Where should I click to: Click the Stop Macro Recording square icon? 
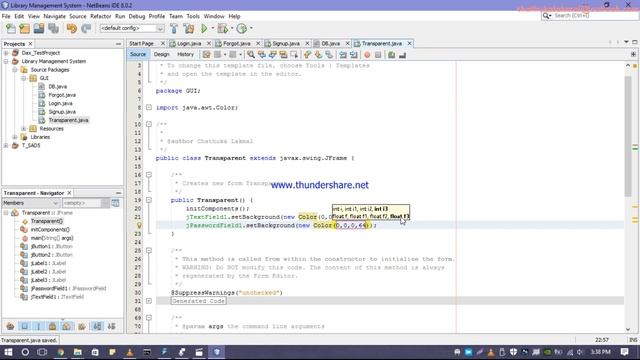coord(378,55)
